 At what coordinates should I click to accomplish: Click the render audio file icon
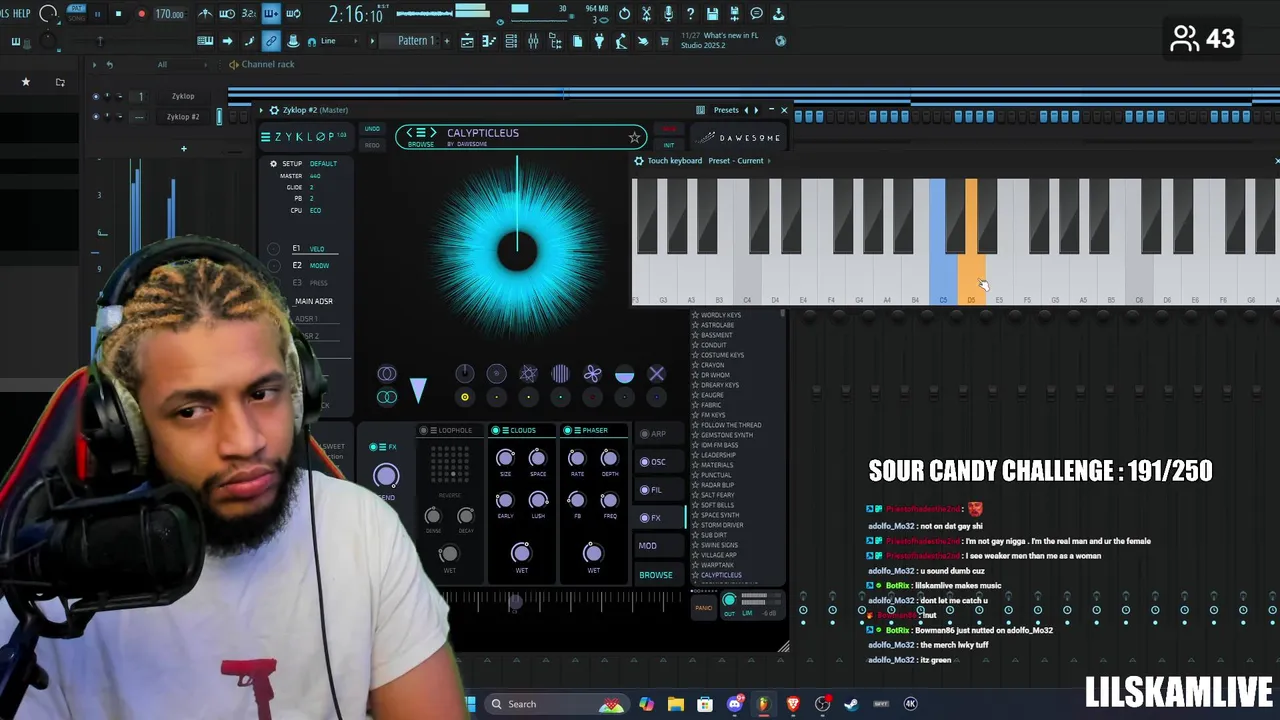pyautogui.click(x=734, y=14)
